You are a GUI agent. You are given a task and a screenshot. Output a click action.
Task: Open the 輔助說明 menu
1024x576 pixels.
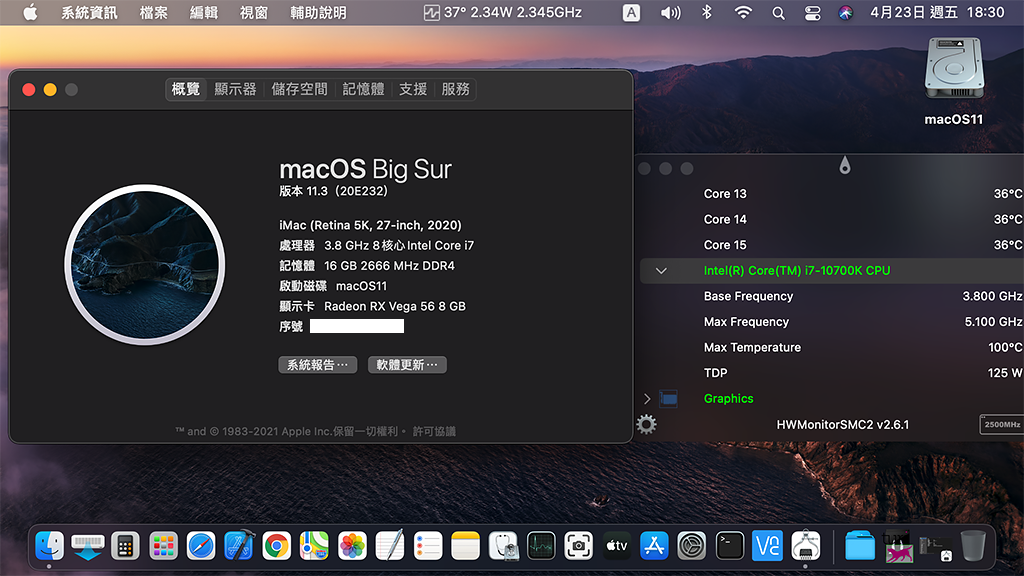(318, 12)
